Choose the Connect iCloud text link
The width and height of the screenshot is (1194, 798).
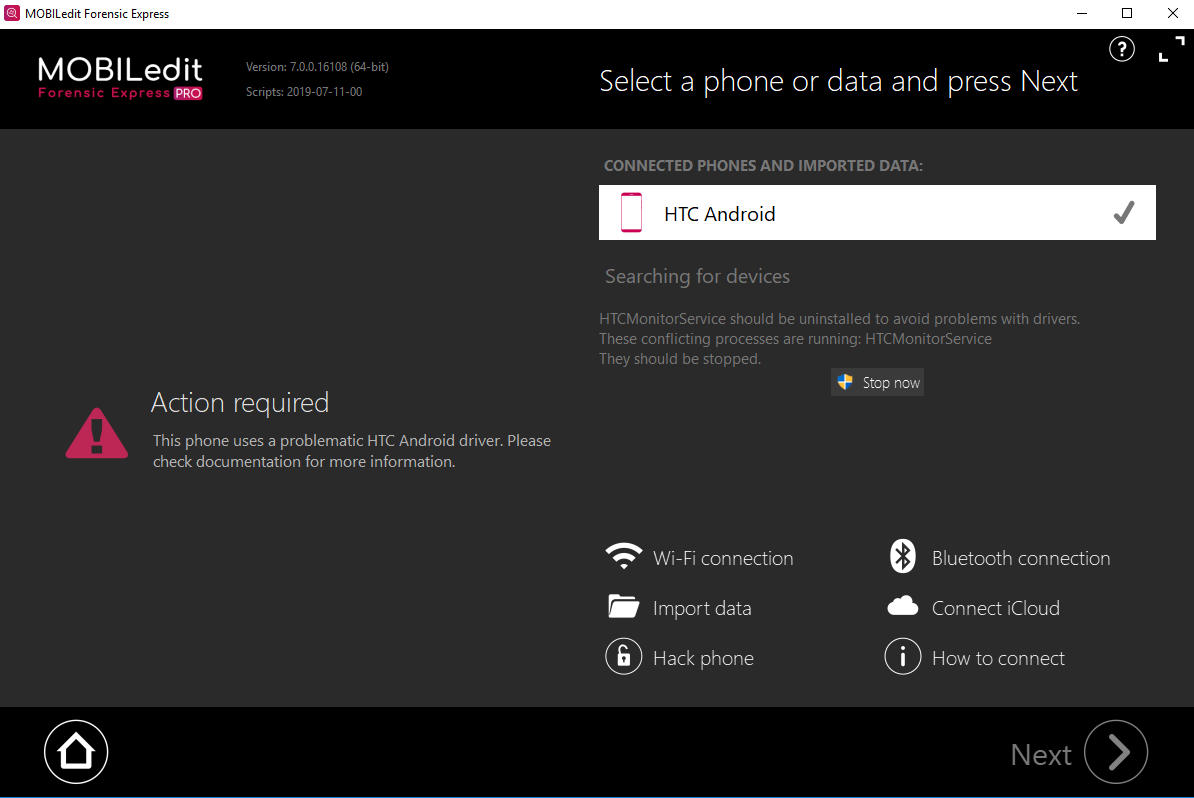(995, 608)
